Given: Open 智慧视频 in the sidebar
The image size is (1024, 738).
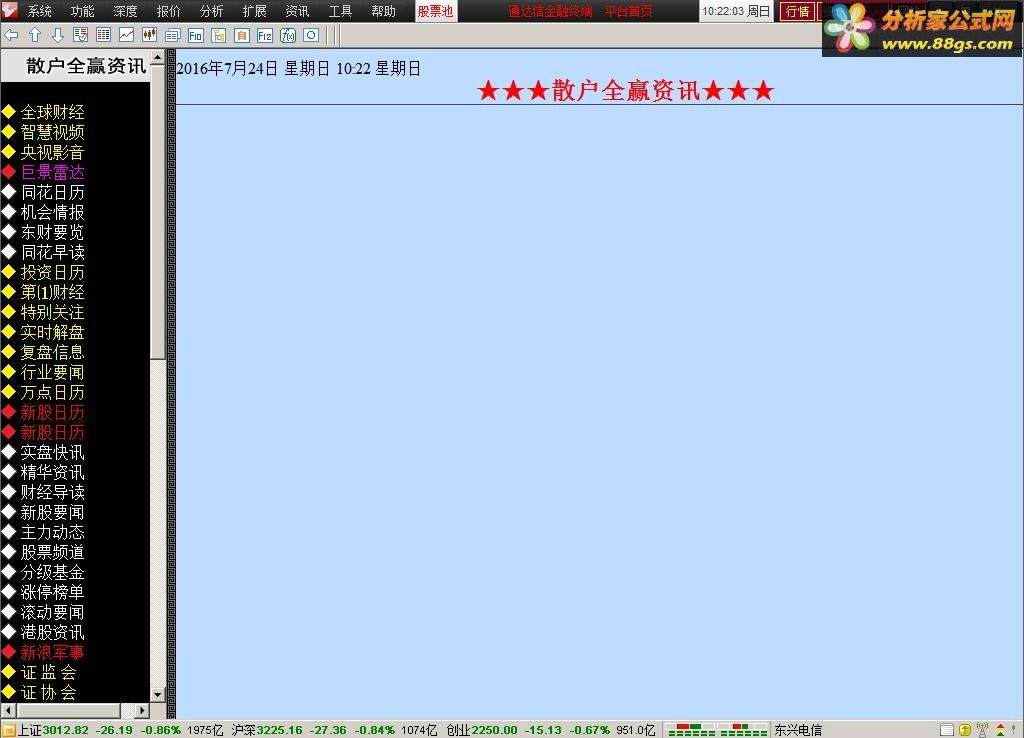Looking at the screenshot, I should point(52,133).
